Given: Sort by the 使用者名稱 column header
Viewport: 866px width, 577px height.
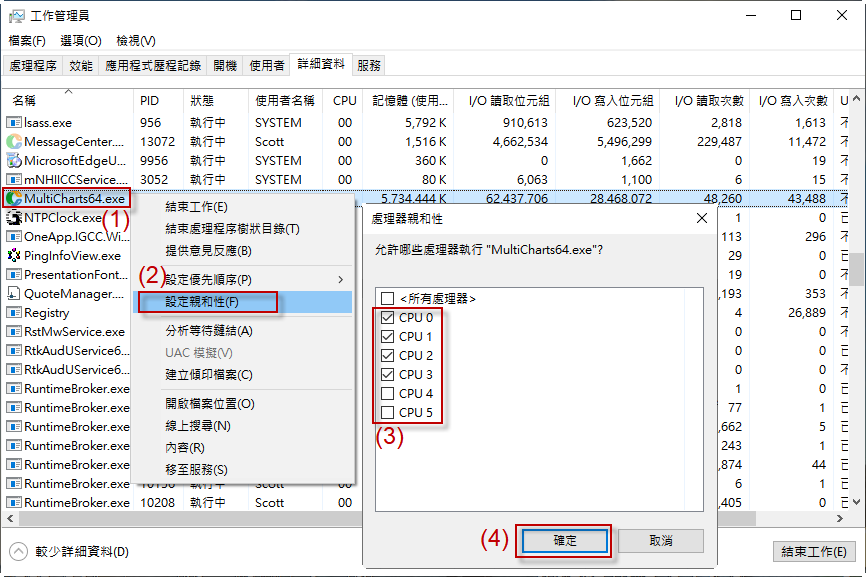Looking at the screenshot, I should coord(285,100).
